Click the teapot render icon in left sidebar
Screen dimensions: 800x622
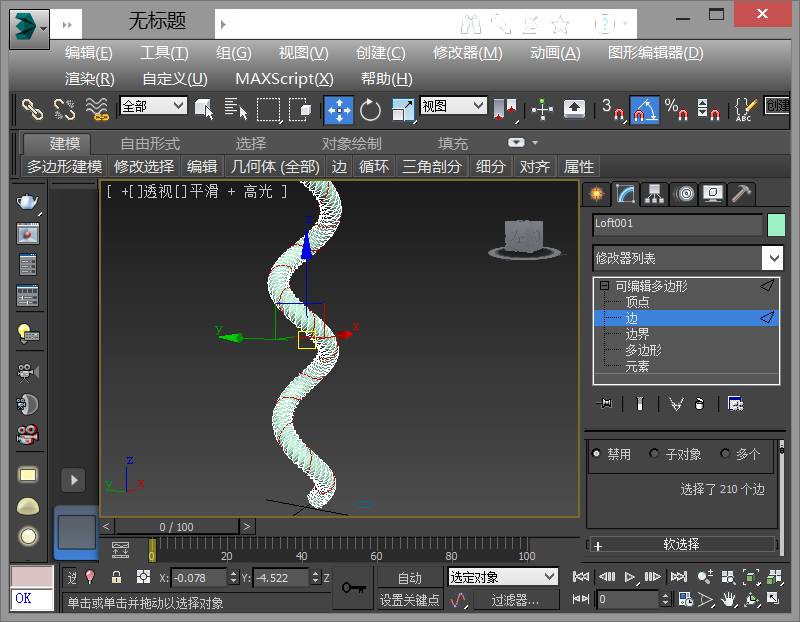(28, 203)
